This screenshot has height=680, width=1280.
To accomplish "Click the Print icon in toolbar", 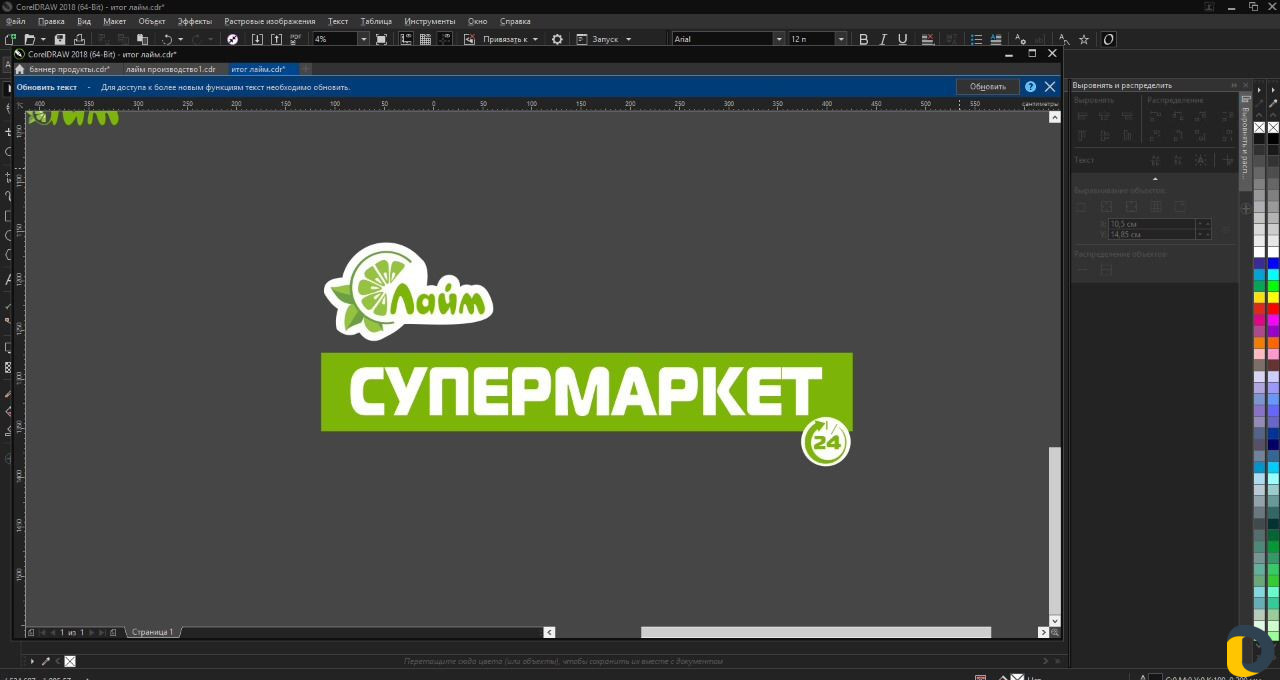I will click(79, 39).
